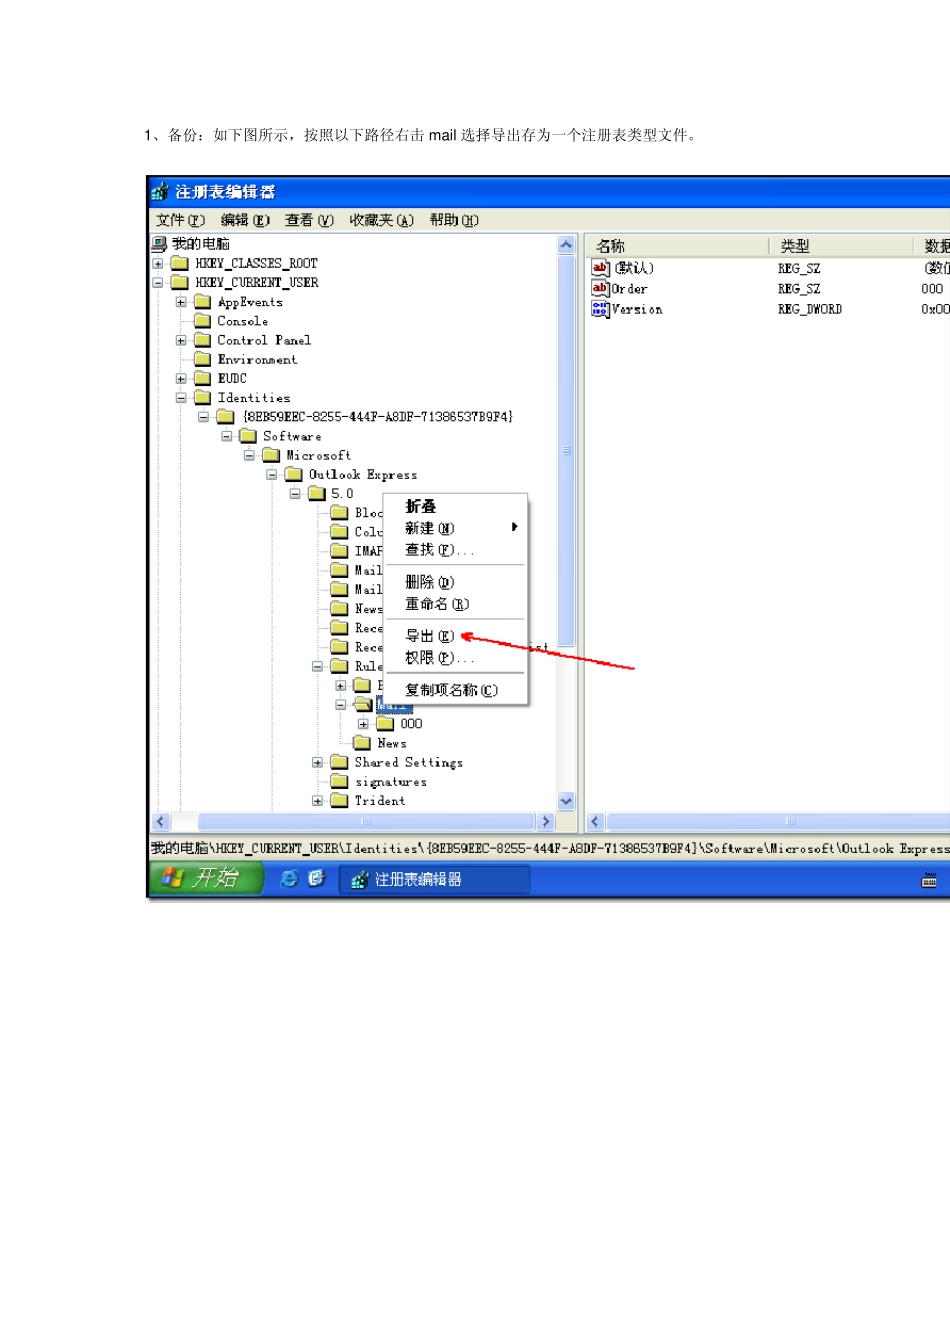Collapse the Microsoft key node

coord(249,456)
